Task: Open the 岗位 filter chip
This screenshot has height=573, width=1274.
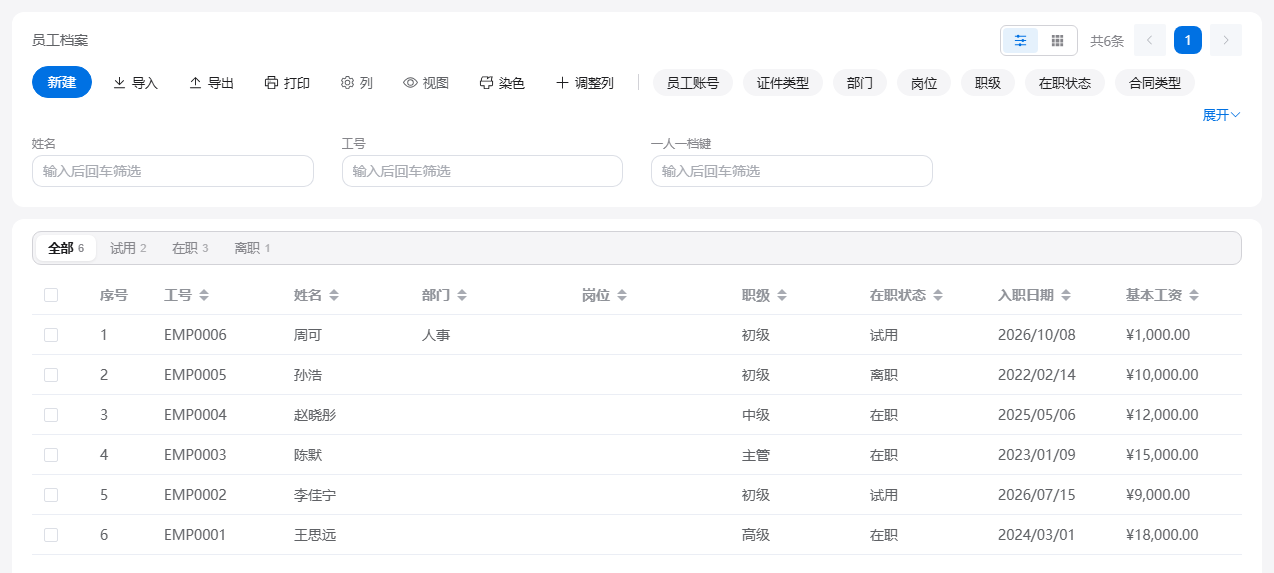Action: point(924,83)
